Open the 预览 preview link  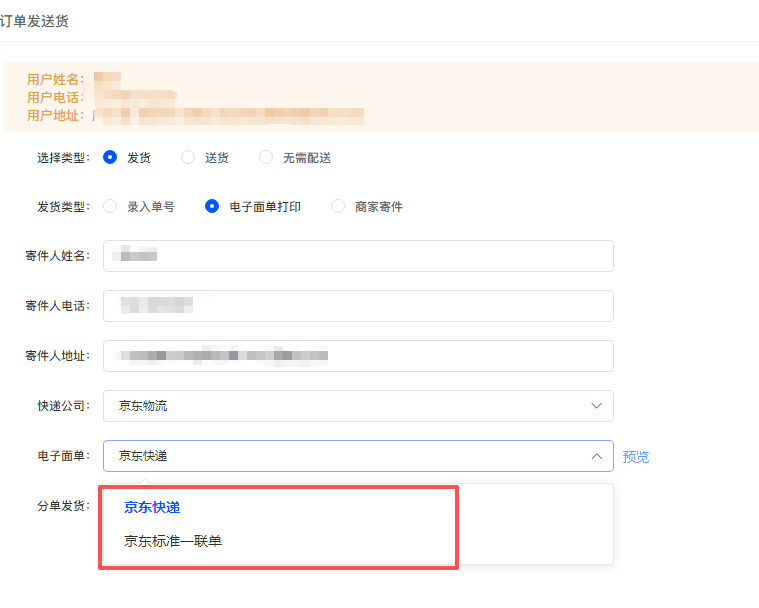pos(636,456)
